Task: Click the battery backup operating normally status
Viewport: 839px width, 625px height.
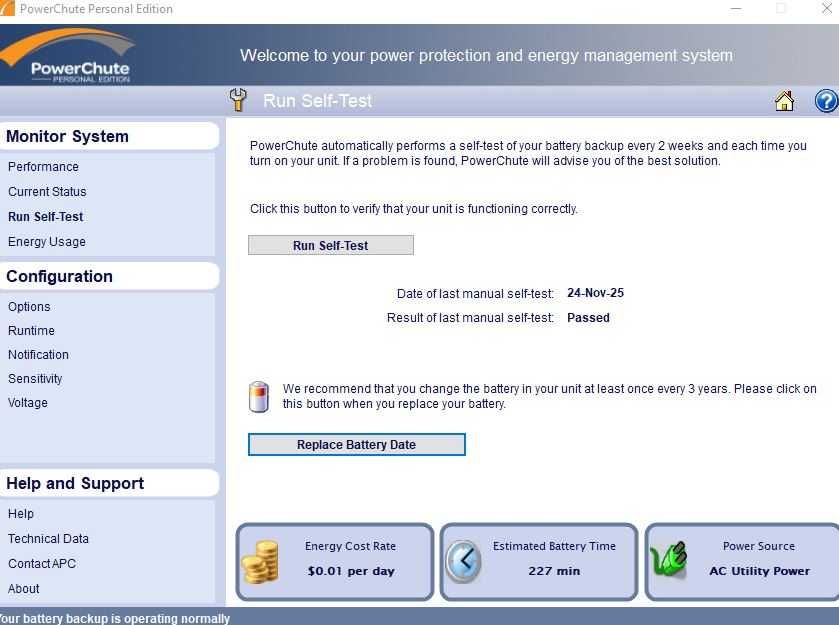Action: [x=115, y=619]
